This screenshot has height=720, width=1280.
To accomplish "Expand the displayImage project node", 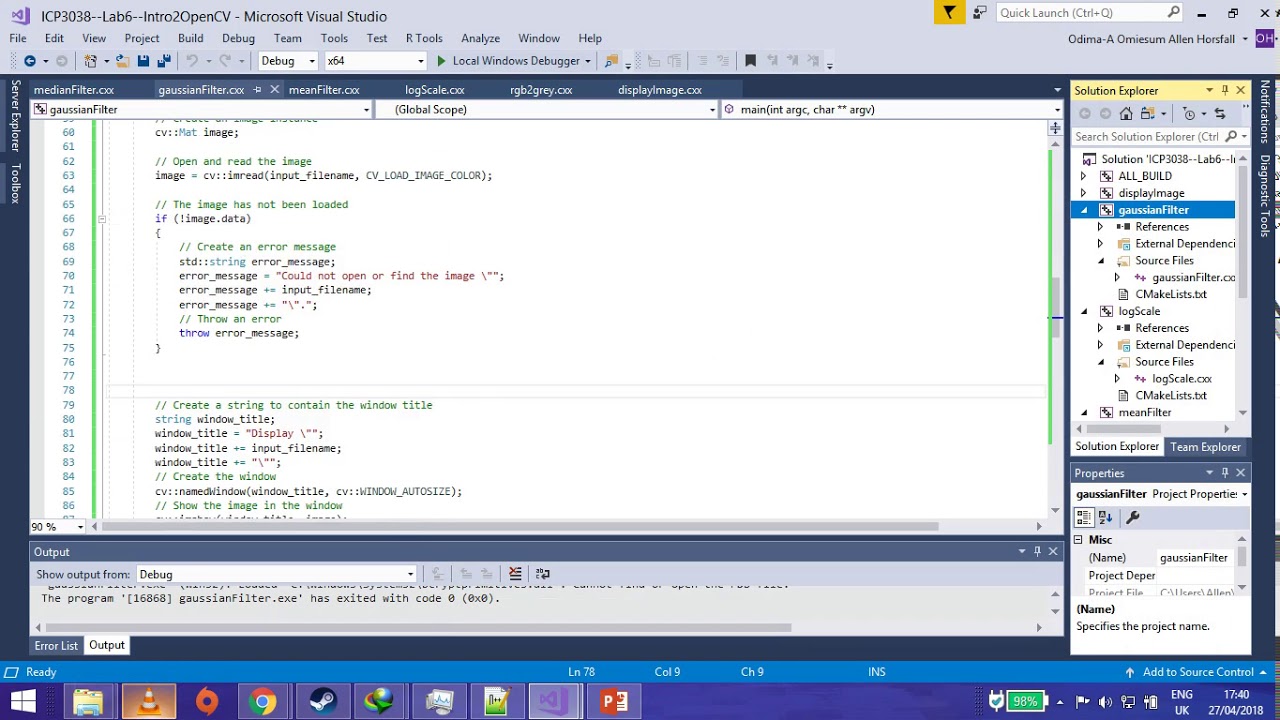I will (x=1083, y=193).
